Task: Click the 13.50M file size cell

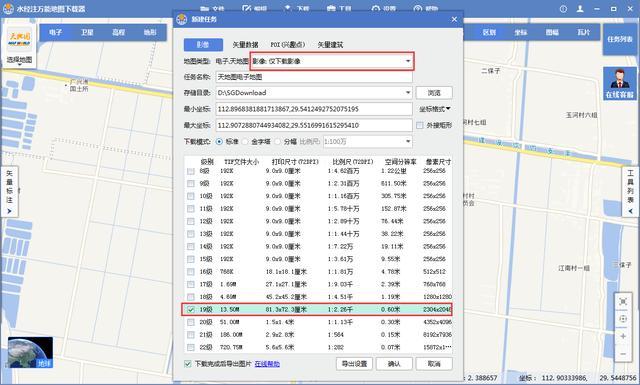Action: click(x=229, y=309)
